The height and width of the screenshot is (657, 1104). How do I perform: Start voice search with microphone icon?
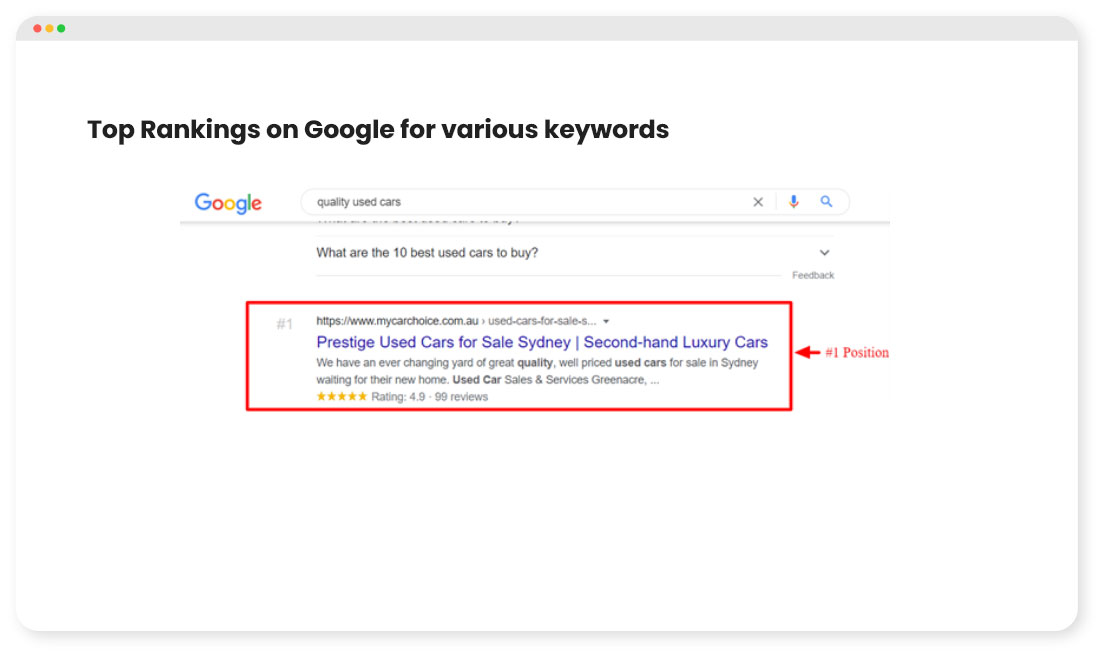click(794, 202)
